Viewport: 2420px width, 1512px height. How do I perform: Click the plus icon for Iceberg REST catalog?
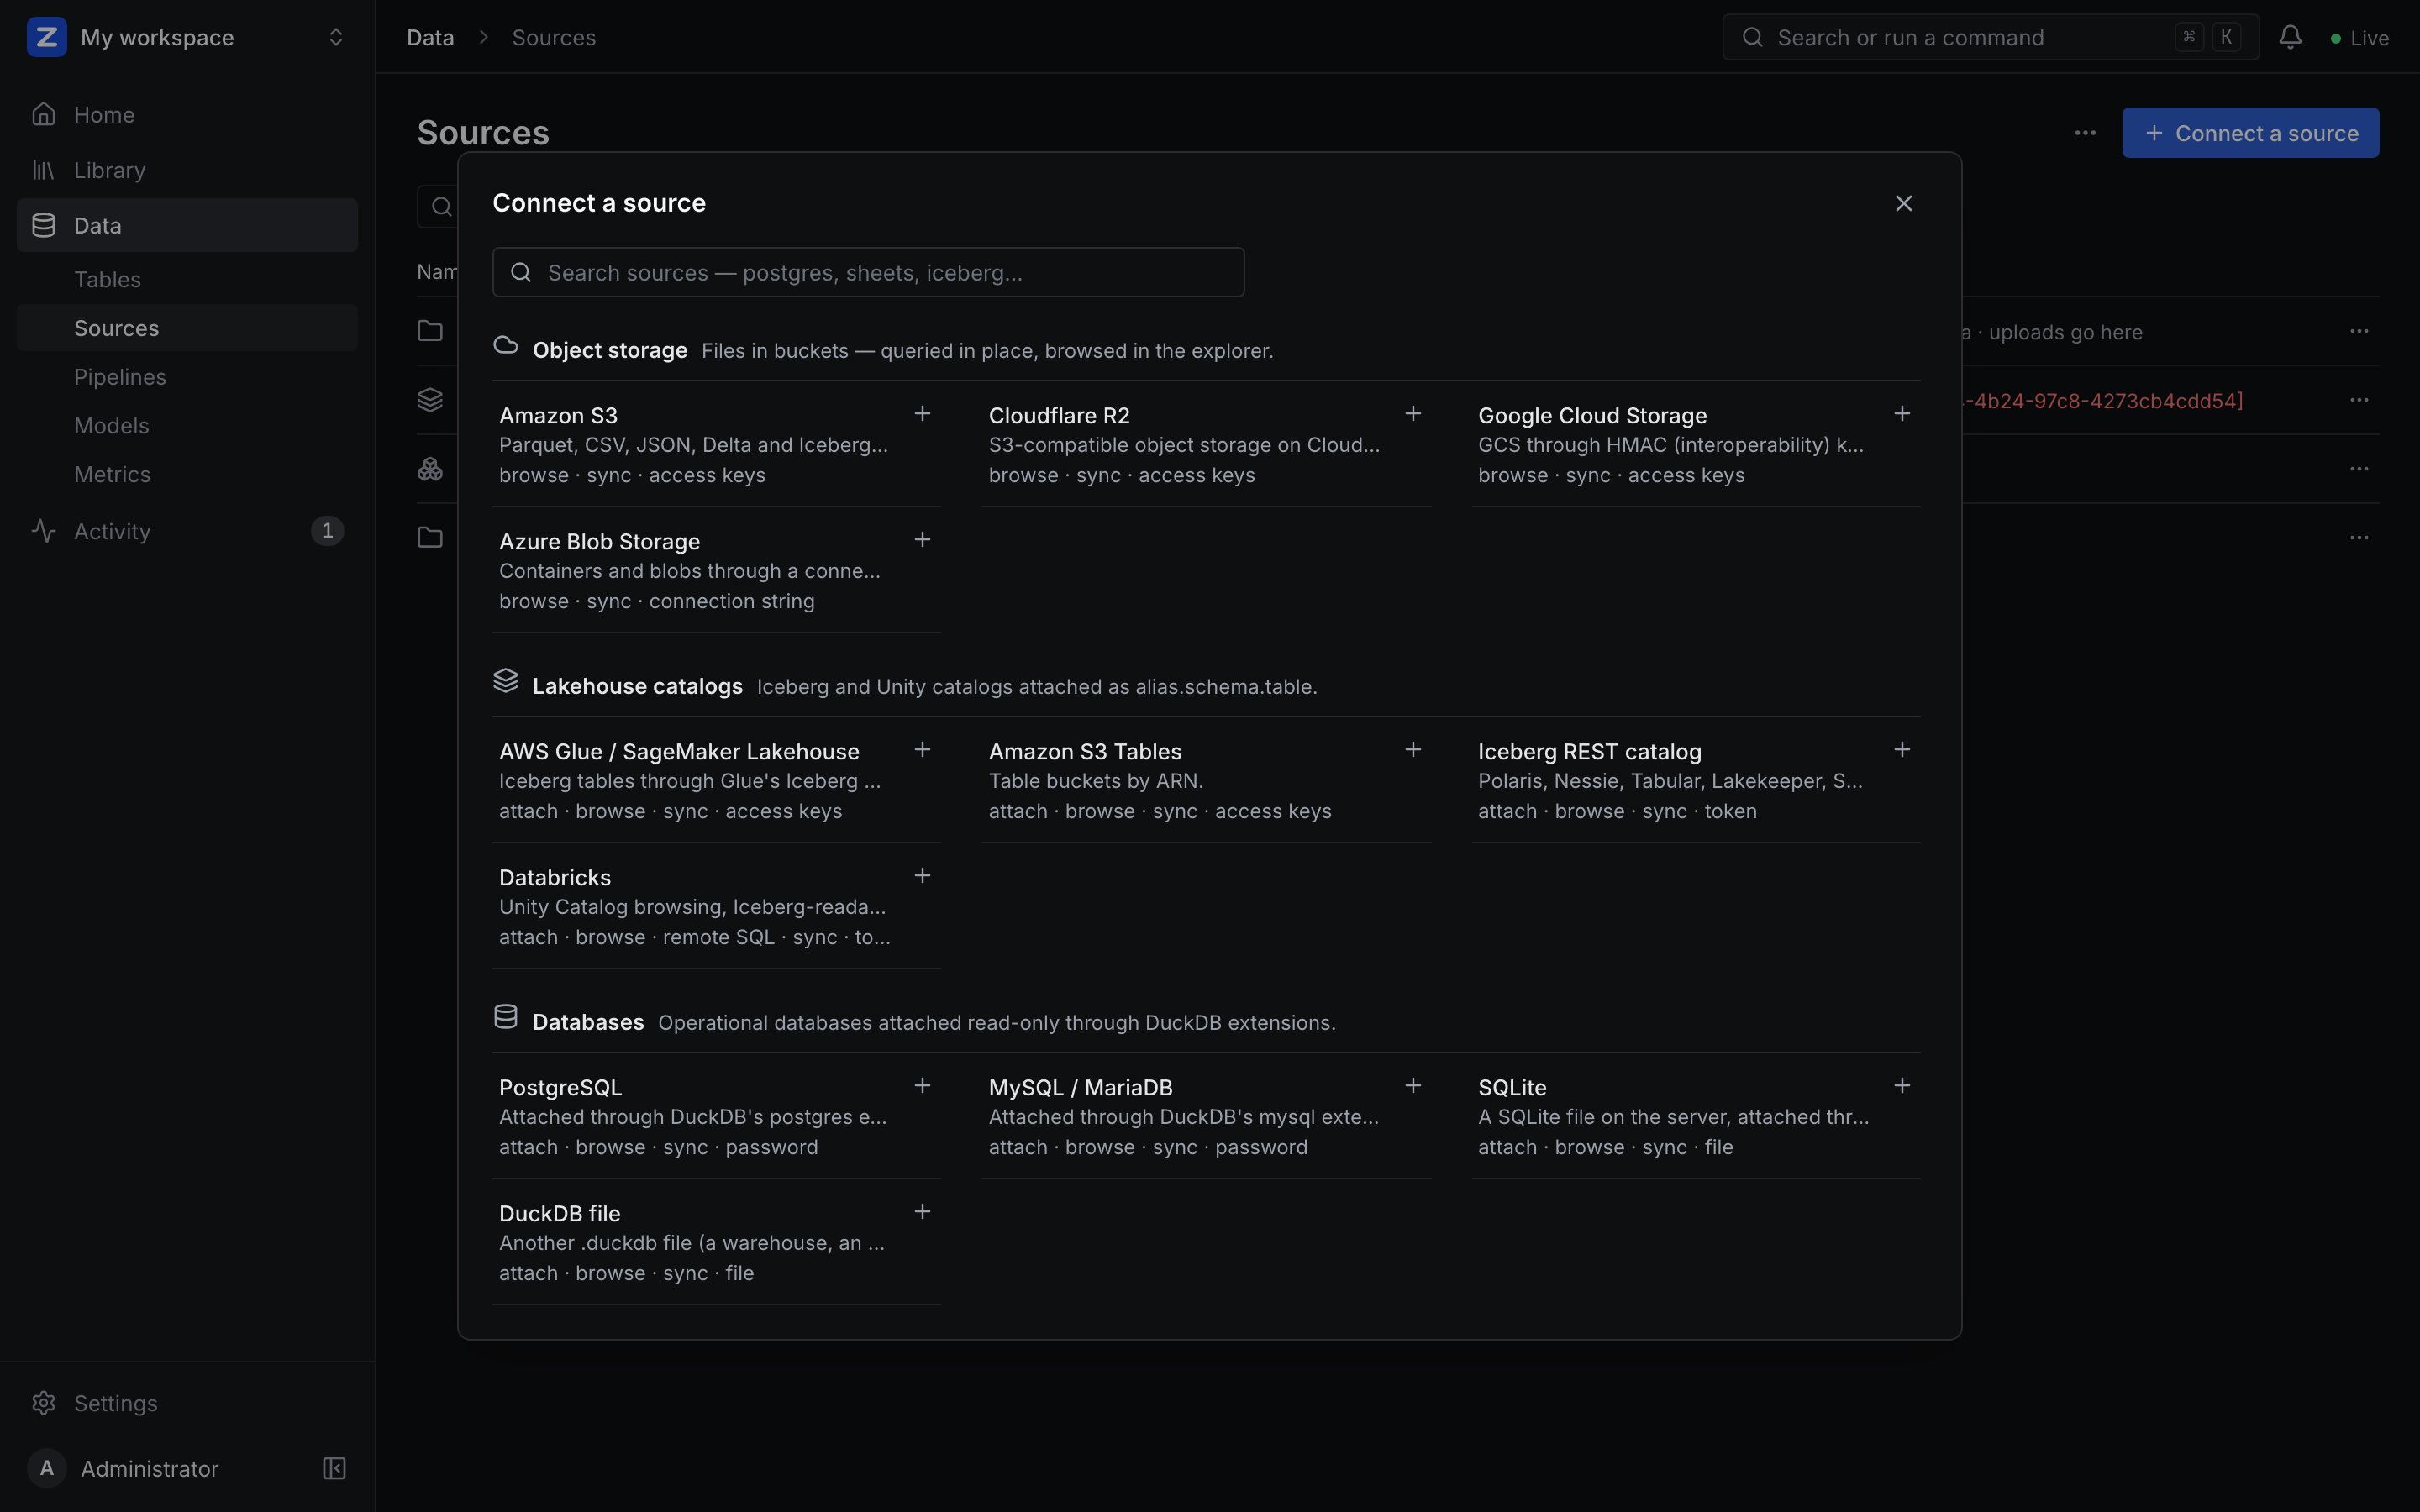(1902, 749)
